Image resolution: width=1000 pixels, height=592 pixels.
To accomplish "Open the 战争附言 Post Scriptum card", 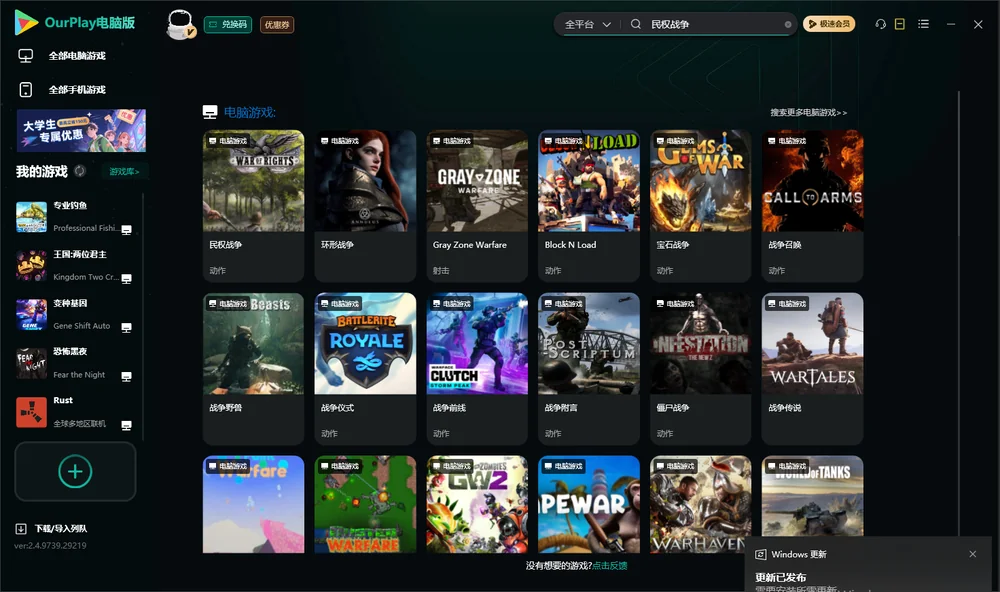I will pyautogui.click(x=589, y=368).
